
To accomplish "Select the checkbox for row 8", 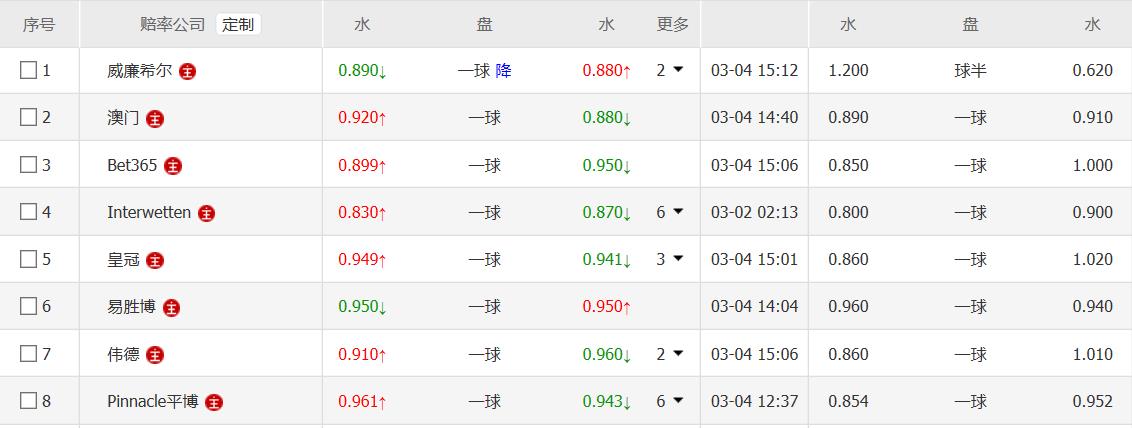I will click(28, 401).
